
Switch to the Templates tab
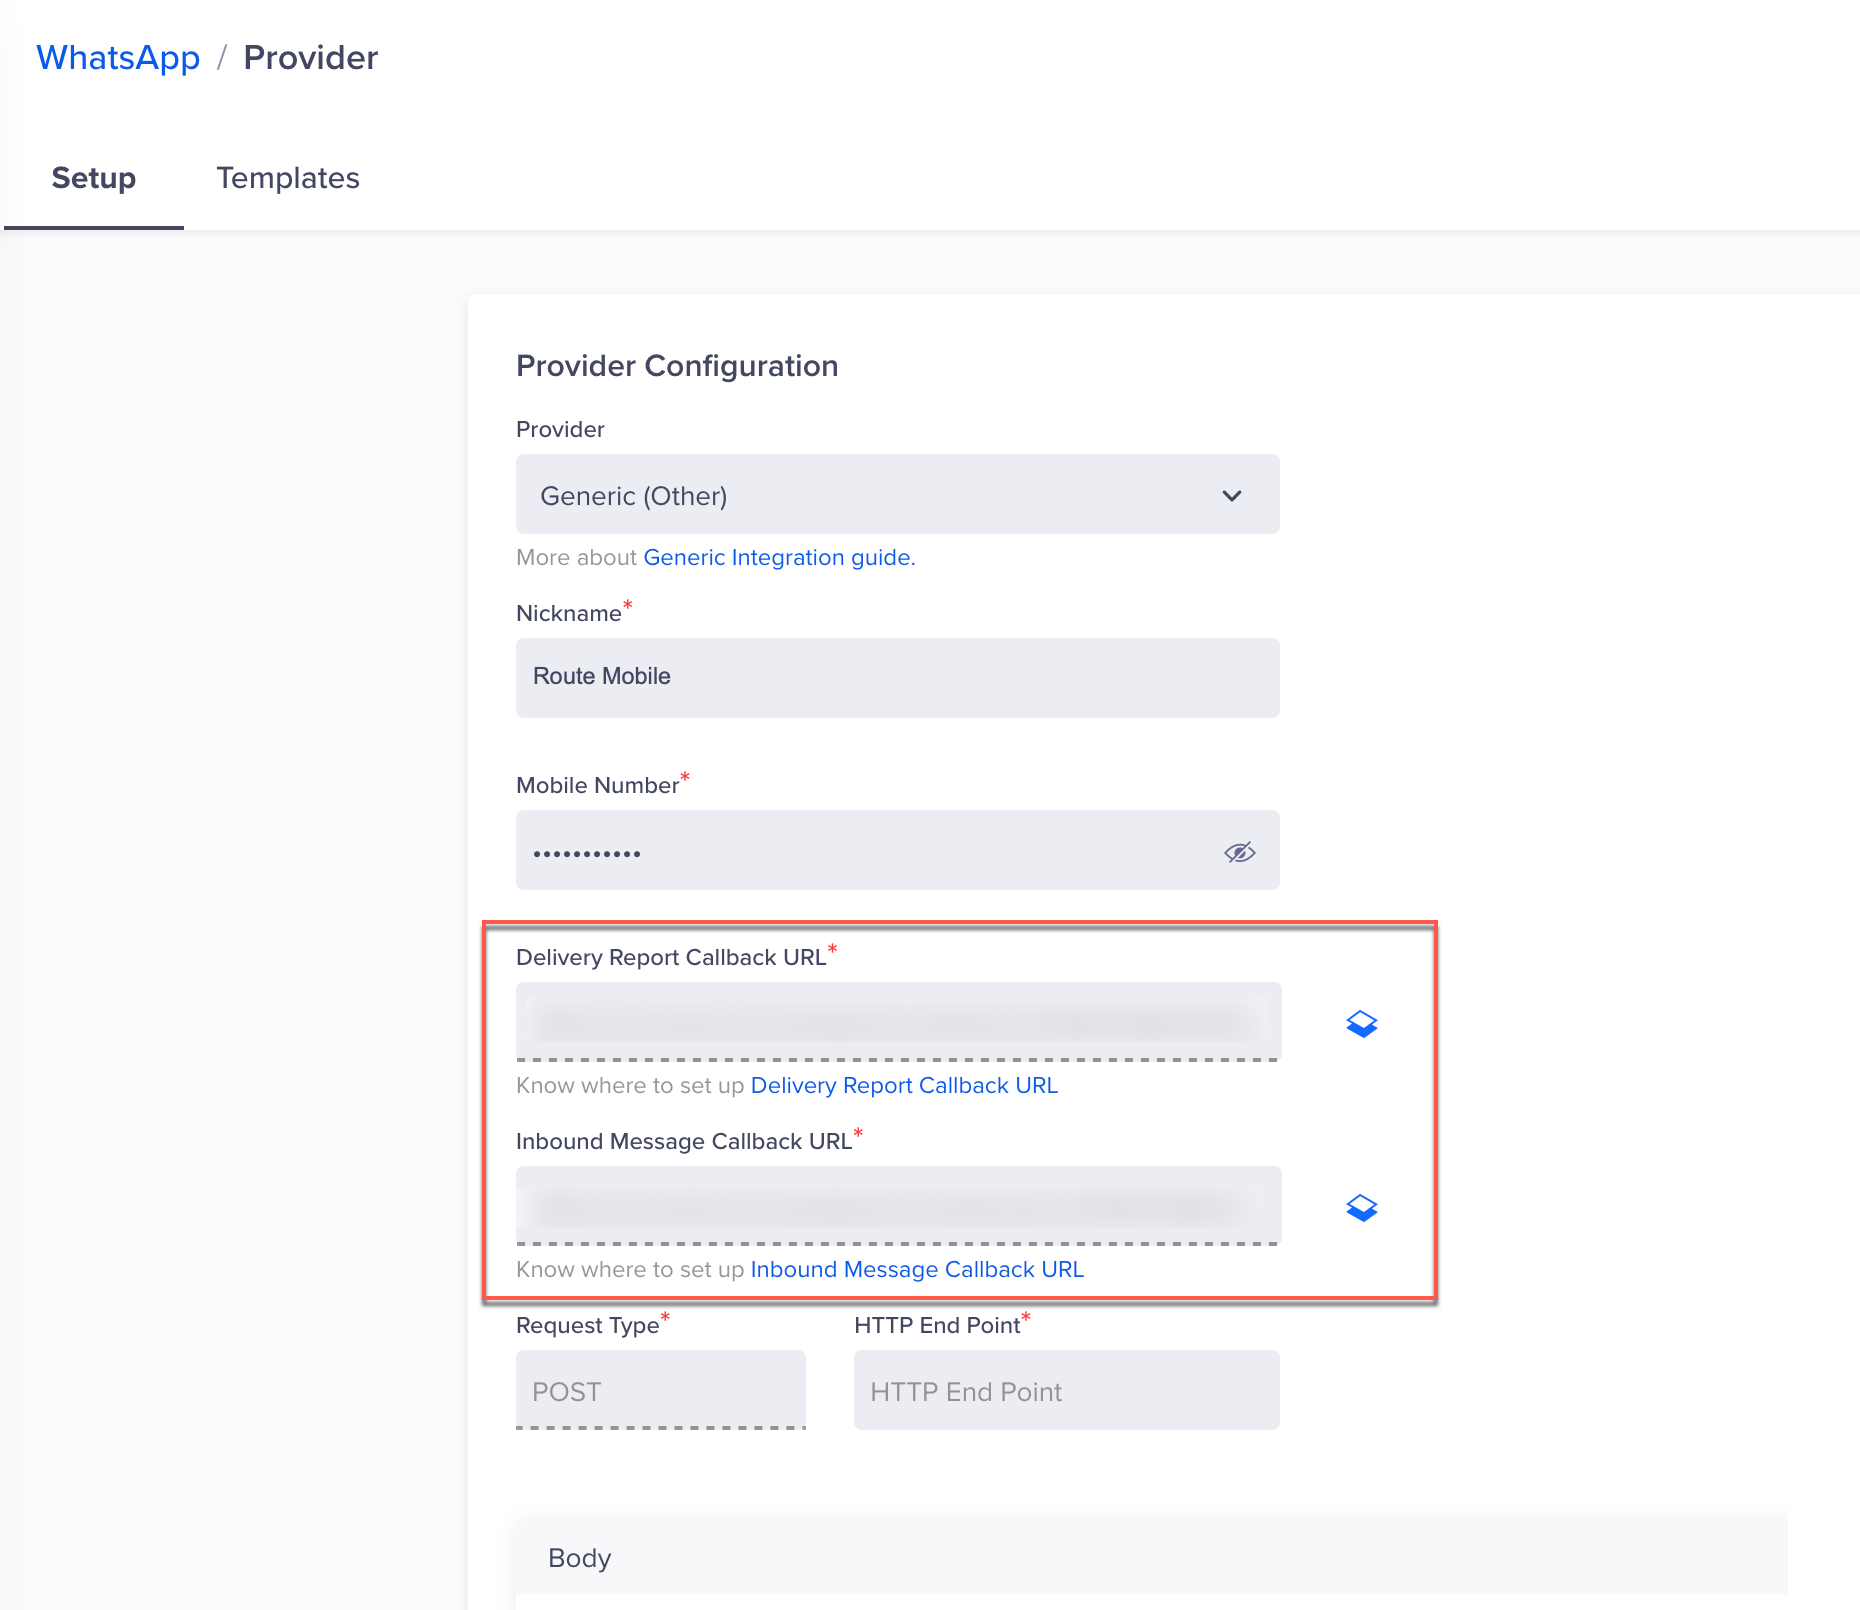(288, 178)
